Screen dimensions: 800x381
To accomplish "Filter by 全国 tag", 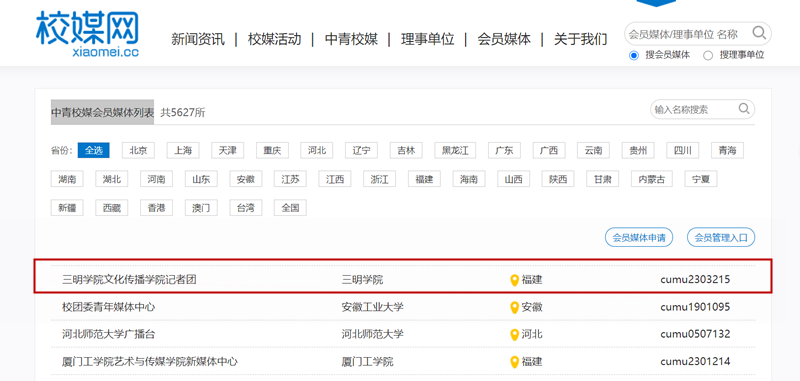I will pyautogui.click(x=290, y=208).
